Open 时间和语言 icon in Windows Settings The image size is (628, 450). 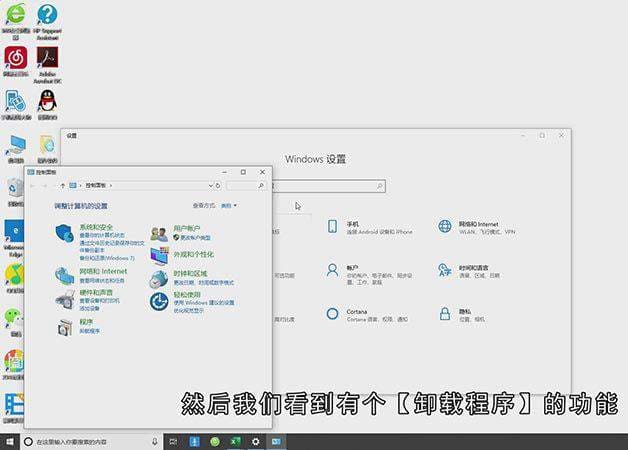coord(445,270)
